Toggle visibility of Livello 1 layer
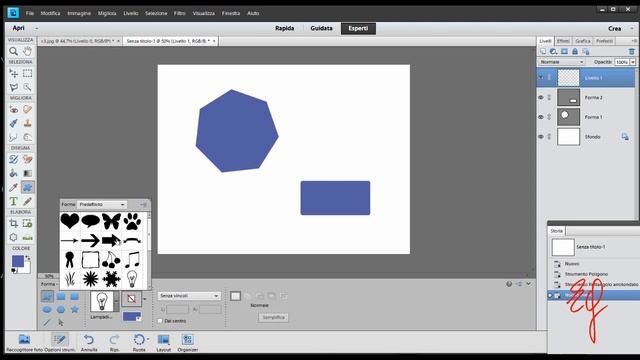The height and width of the screenshot is (360, 640). tap(541, 78)
